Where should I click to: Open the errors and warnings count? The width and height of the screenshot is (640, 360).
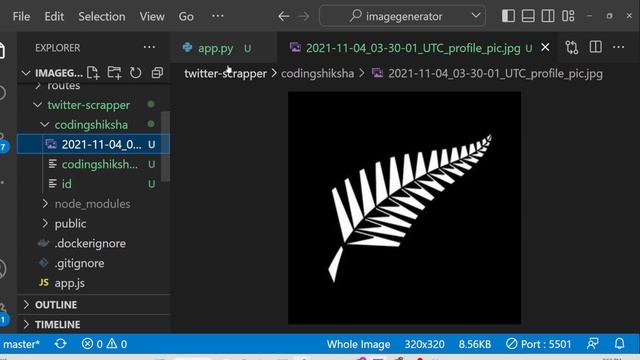(x=104, y=344)
